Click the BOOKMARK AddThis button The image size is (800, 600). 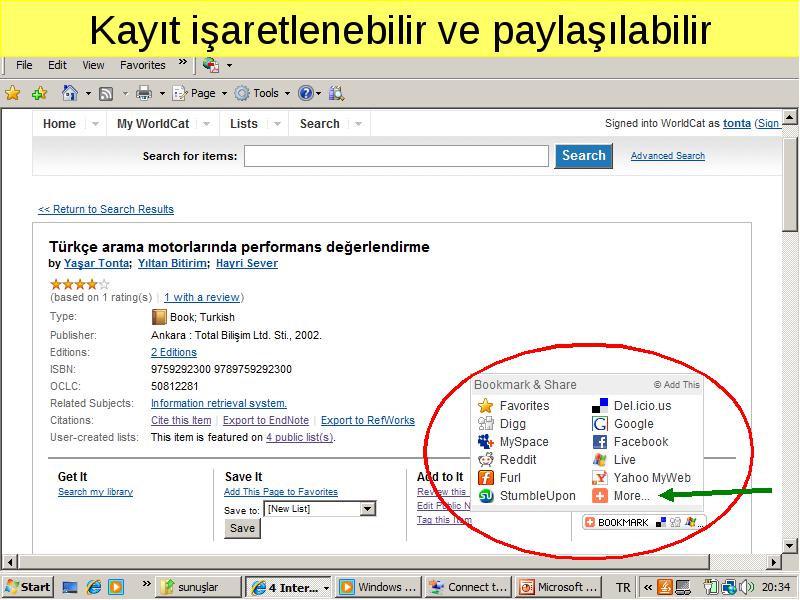click(644, 522)
